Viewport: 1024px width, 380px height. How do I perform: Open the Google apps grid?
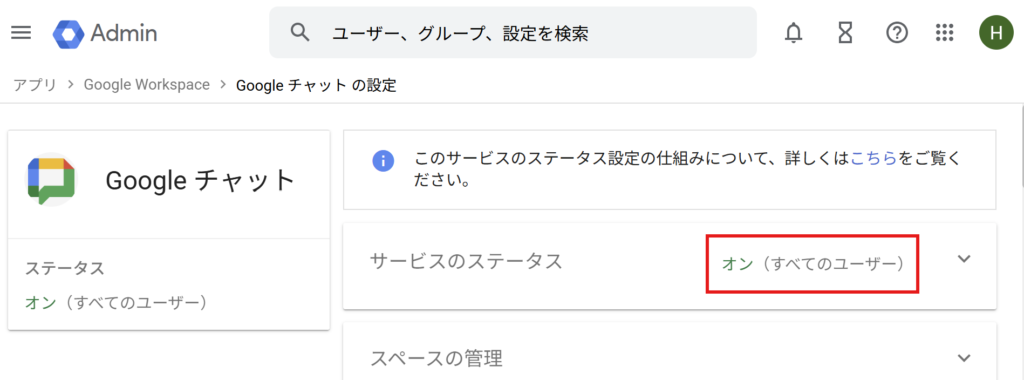(944, 33)
